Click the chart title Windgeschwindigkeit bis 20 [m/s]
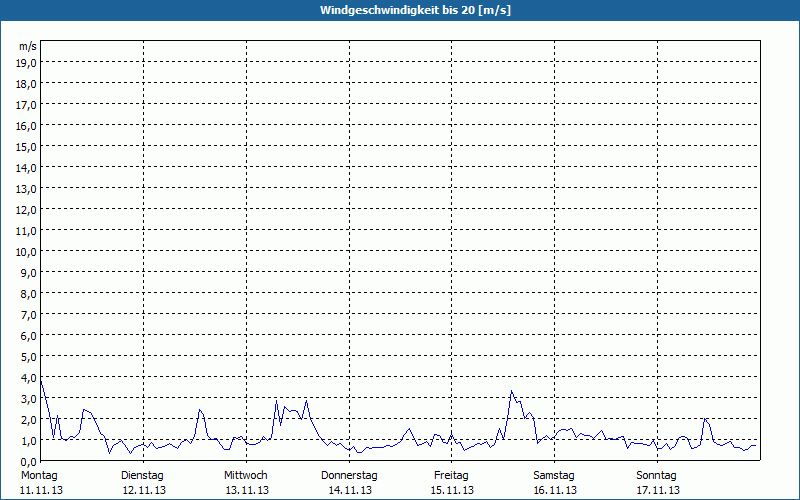The width and height of the screenshot is (800, 500). click(415, 10)
